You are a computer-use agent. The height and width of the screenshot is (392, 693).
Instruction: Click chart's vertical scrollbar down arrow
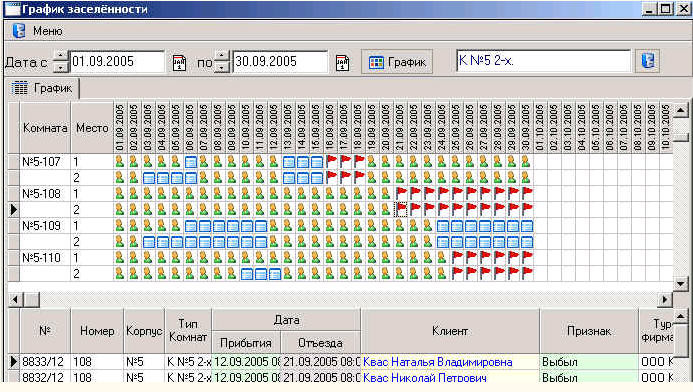tap(680, 283)
